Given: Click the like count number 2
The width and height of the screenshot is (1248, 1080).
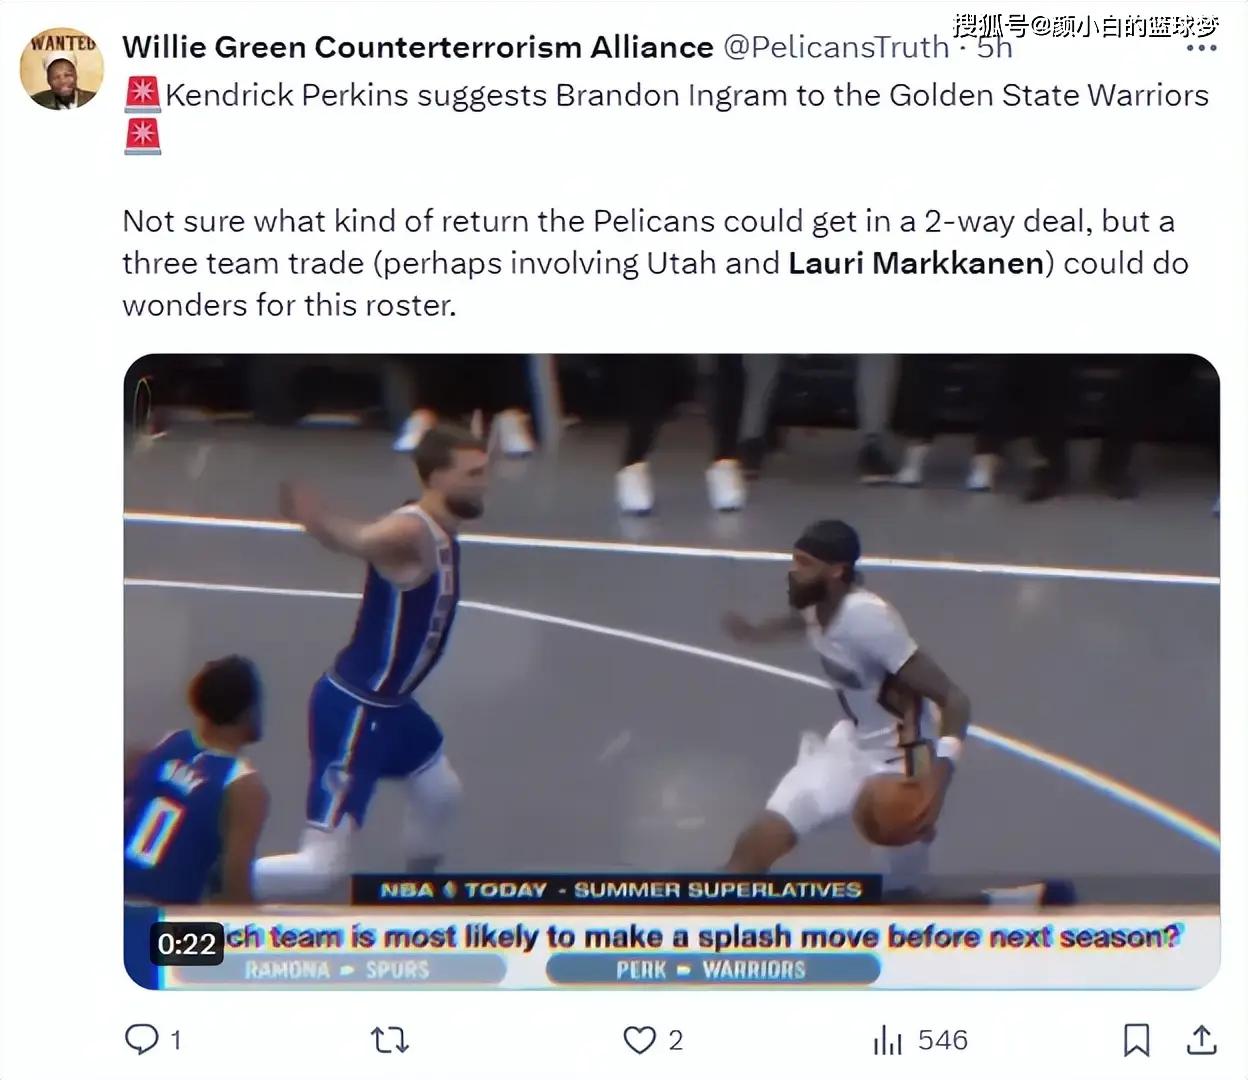Looking at the screenshot, I should pyautogui.click(x=676, y=1041).
